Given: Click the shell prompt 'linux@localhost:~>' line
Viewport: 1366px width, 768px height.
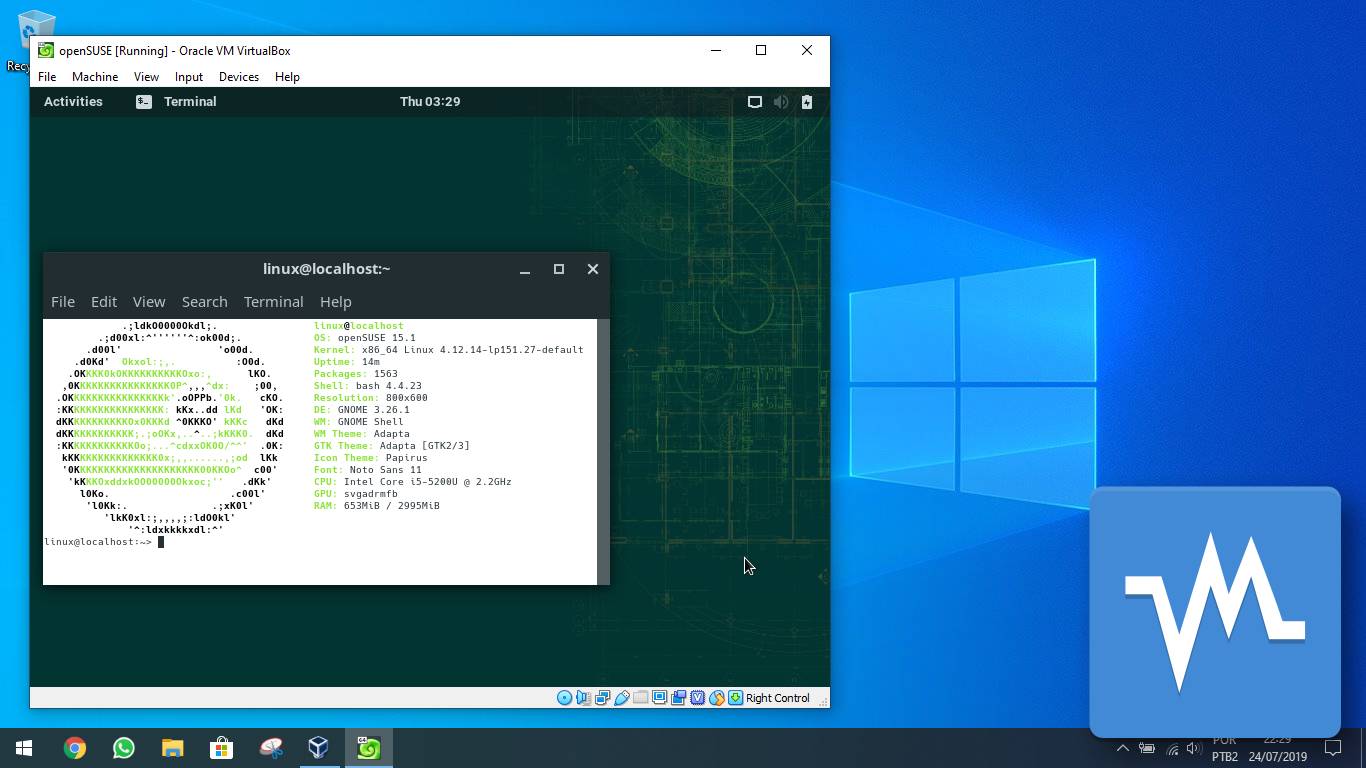Looking at the screenshot, I should 104,542.
